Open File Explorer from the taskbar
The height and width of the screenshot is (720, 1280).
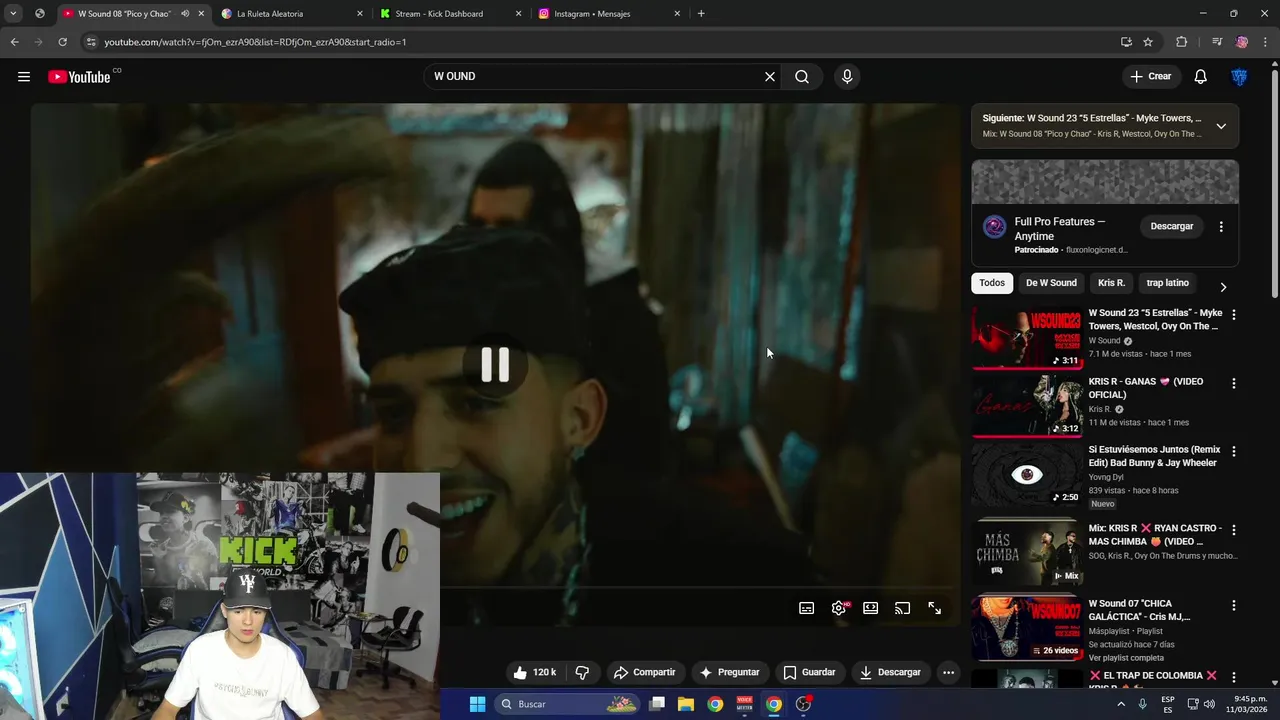point(686,704)
